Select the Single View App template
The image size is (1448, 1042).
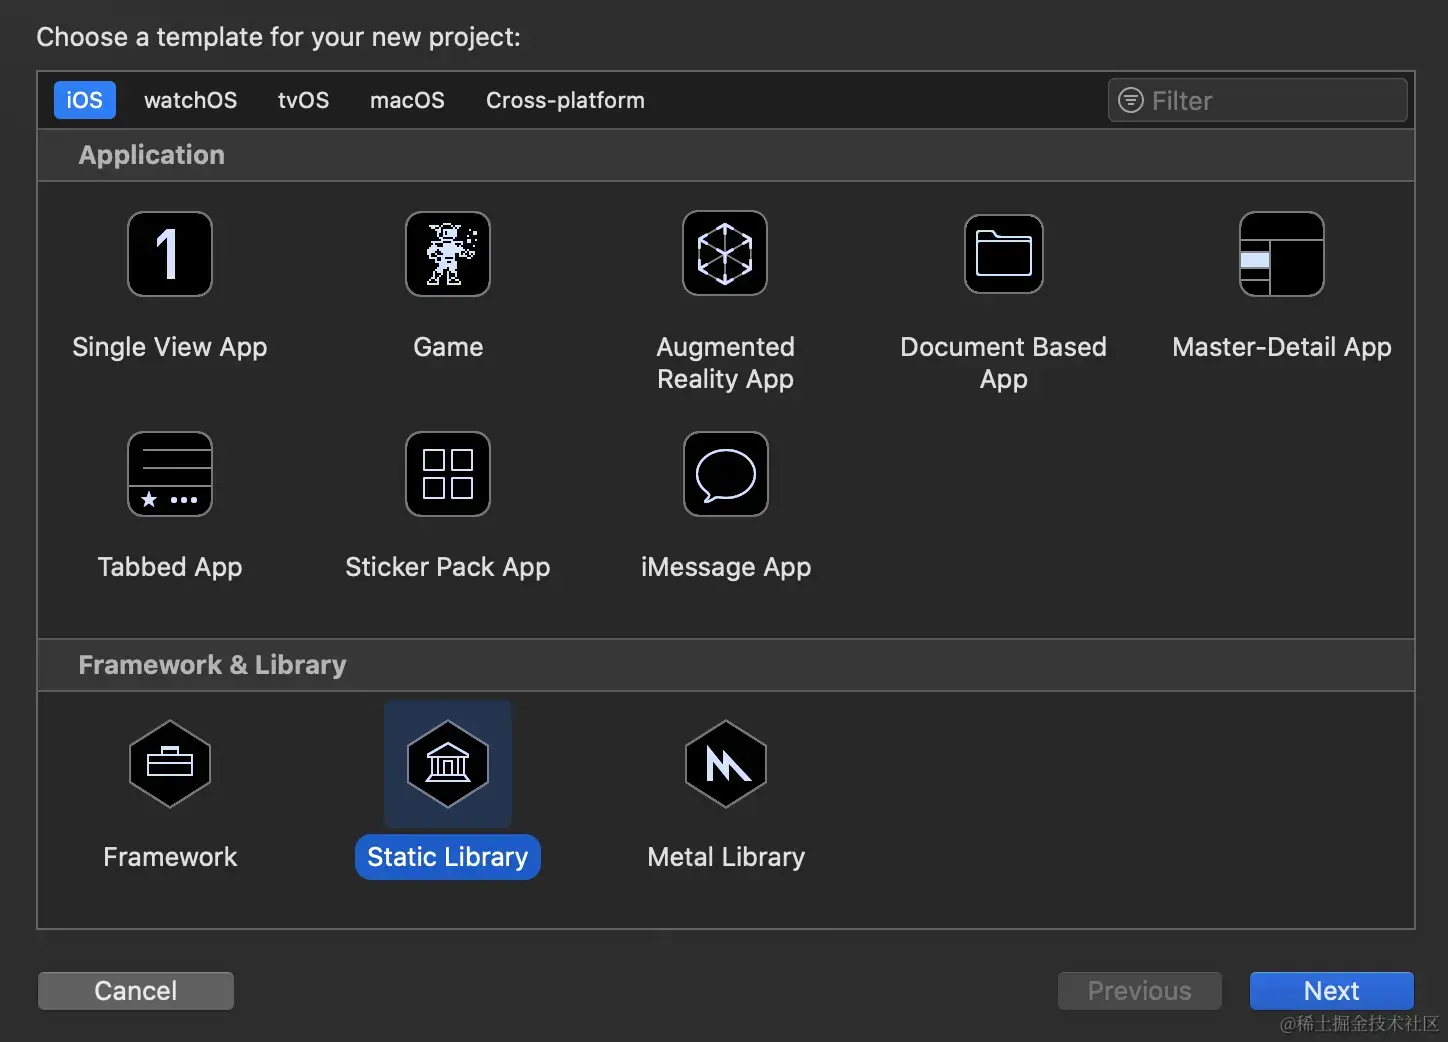(x=169, y=254)
